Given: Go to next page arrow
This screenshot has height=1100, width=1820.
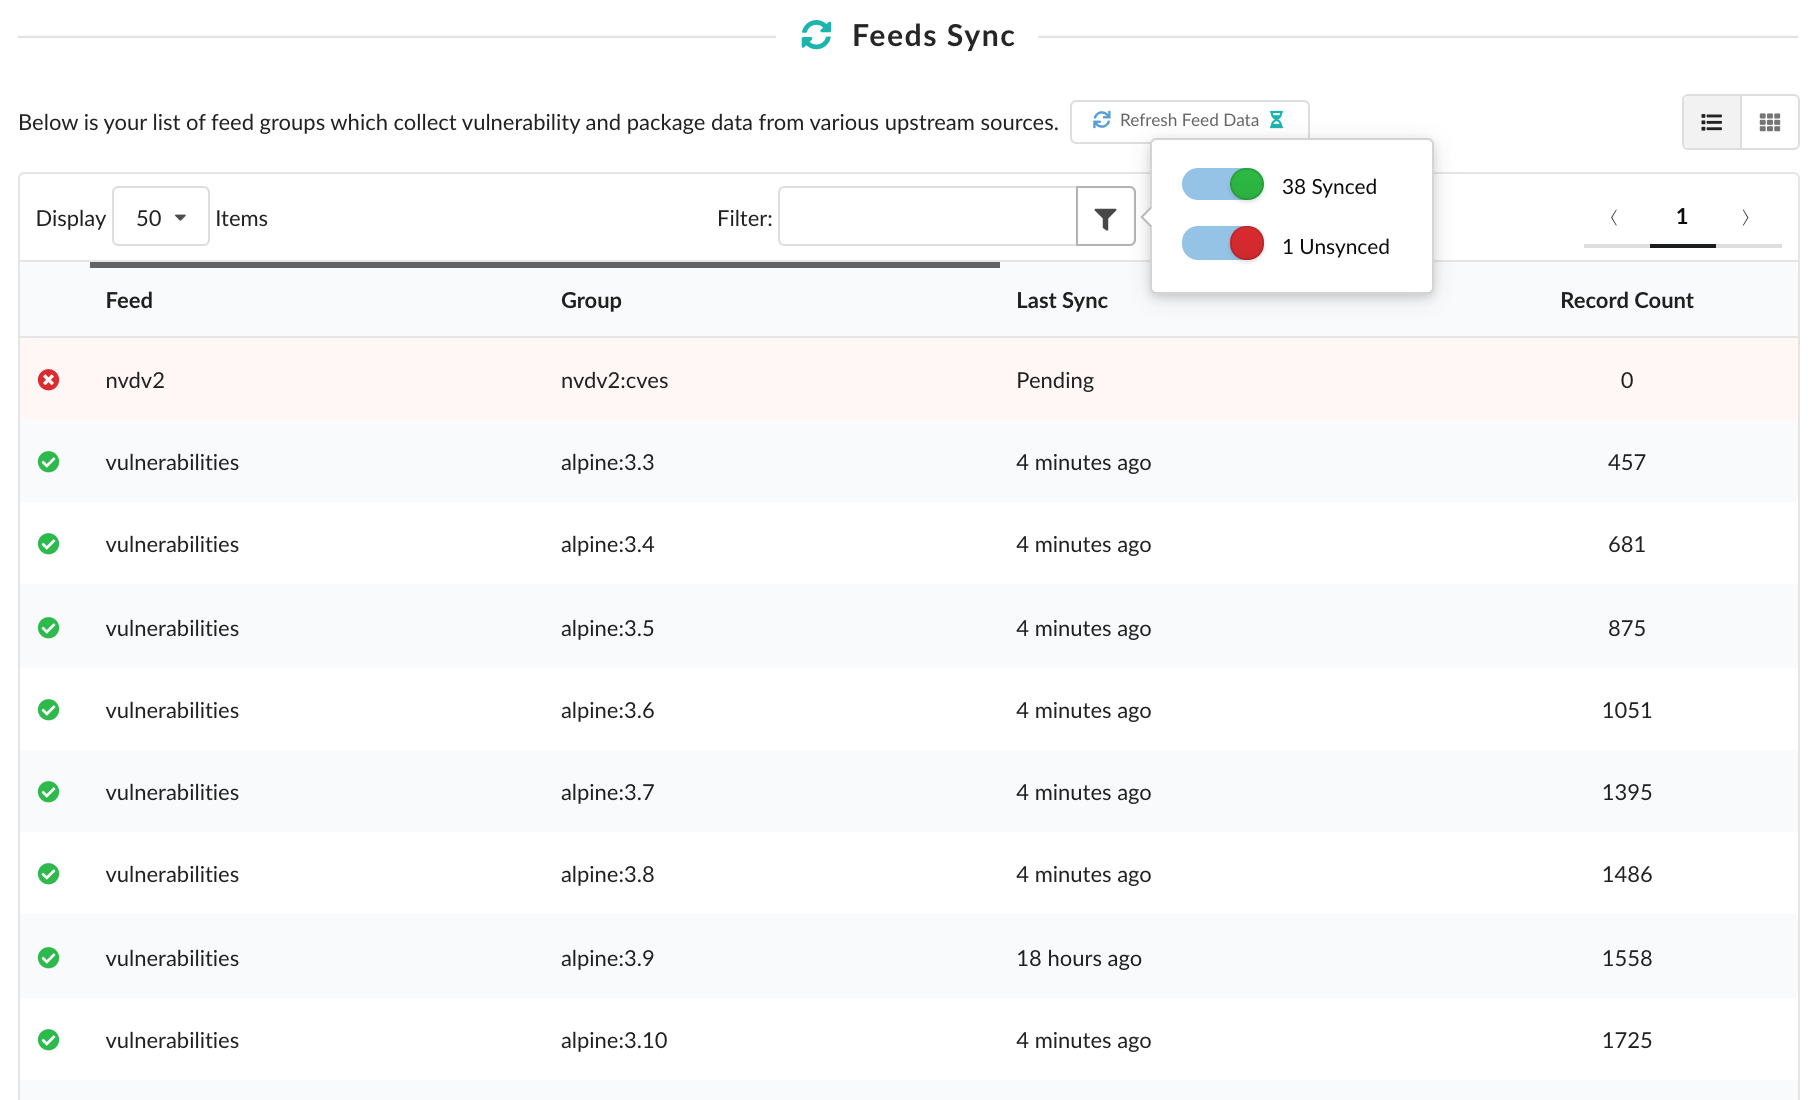Looking at the screenshot, I should [x=1745, y=217].
